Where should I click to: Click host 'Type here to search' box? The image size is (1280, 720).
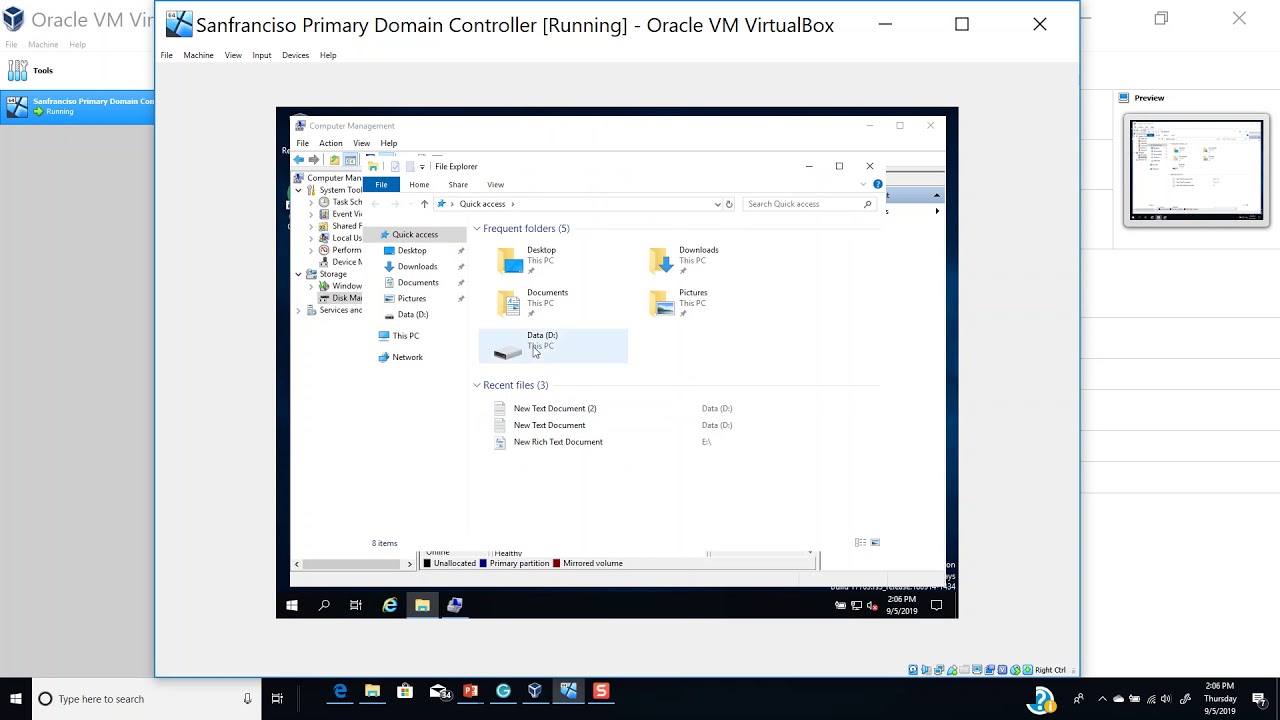coord(144,699)
